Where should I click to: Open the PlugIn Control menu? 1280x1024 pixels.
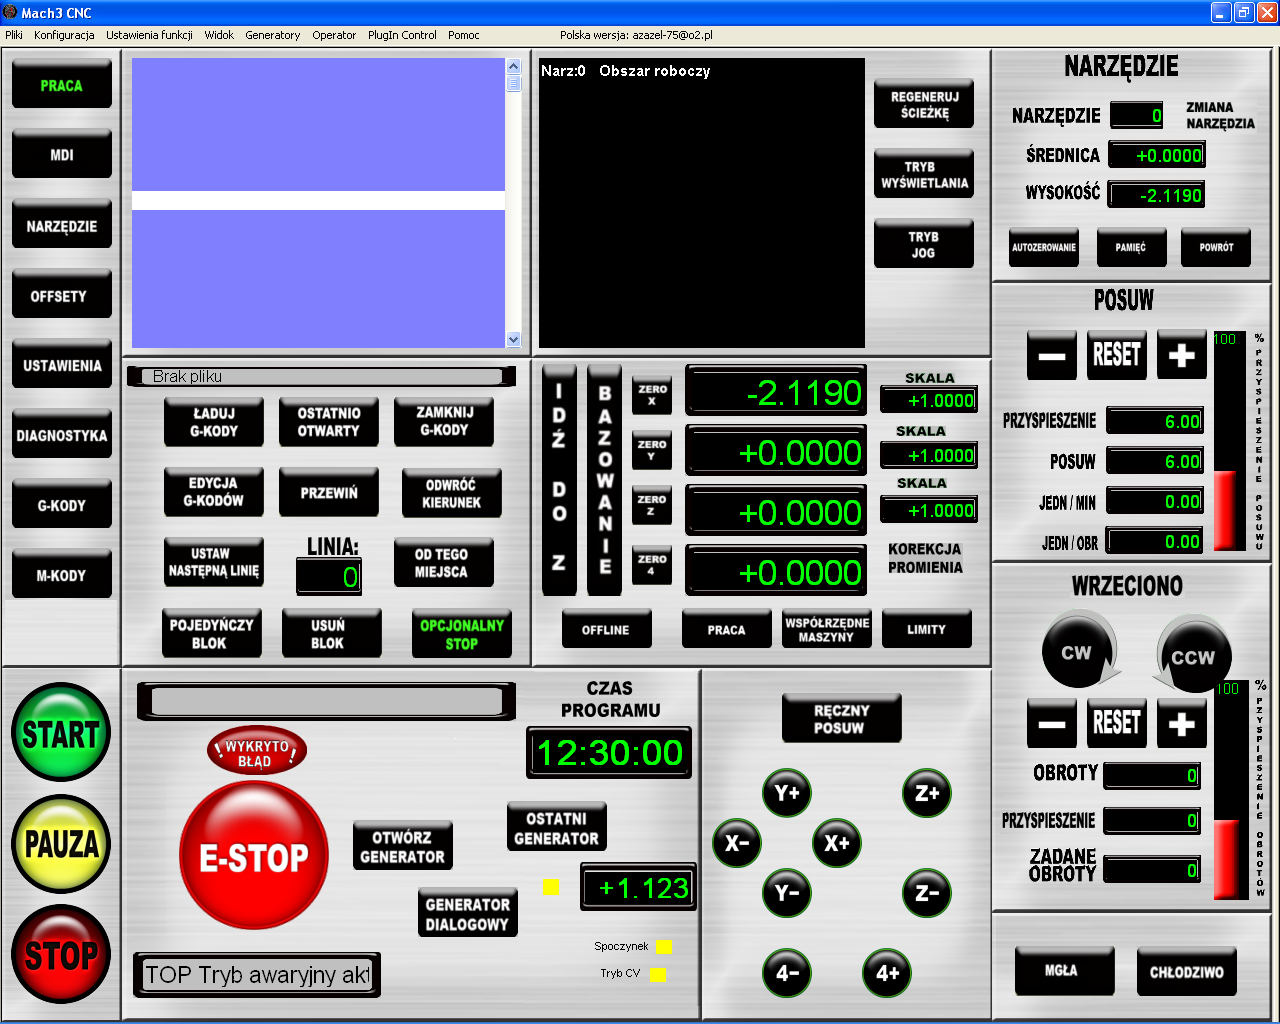click(x=402, y=35)
